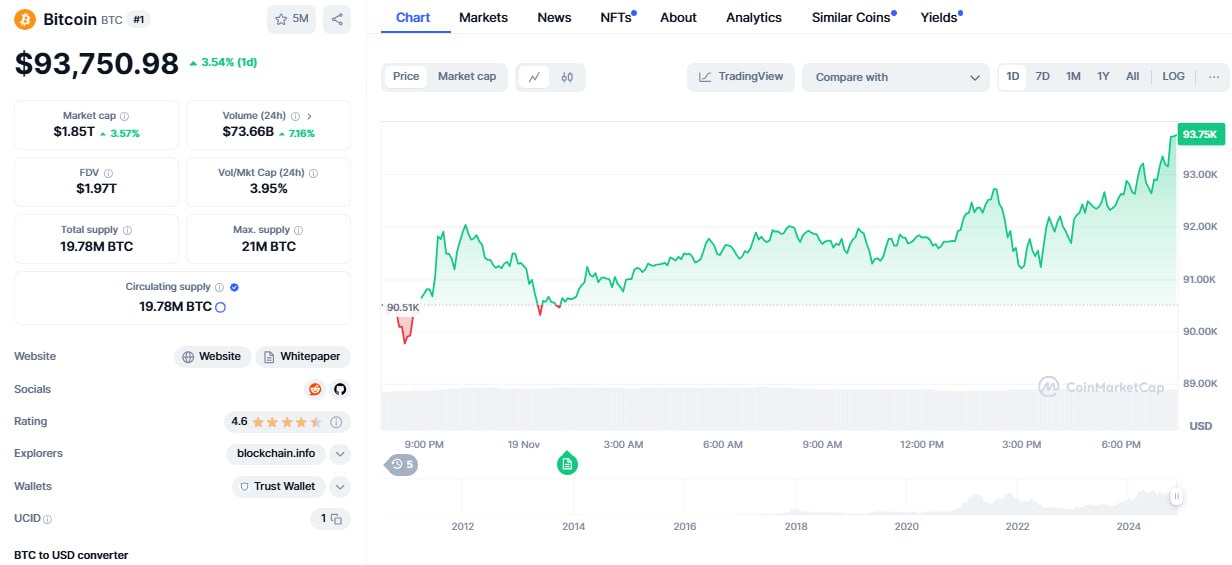
Task: Open the TradingView chart button
Action: coord(741,77)
